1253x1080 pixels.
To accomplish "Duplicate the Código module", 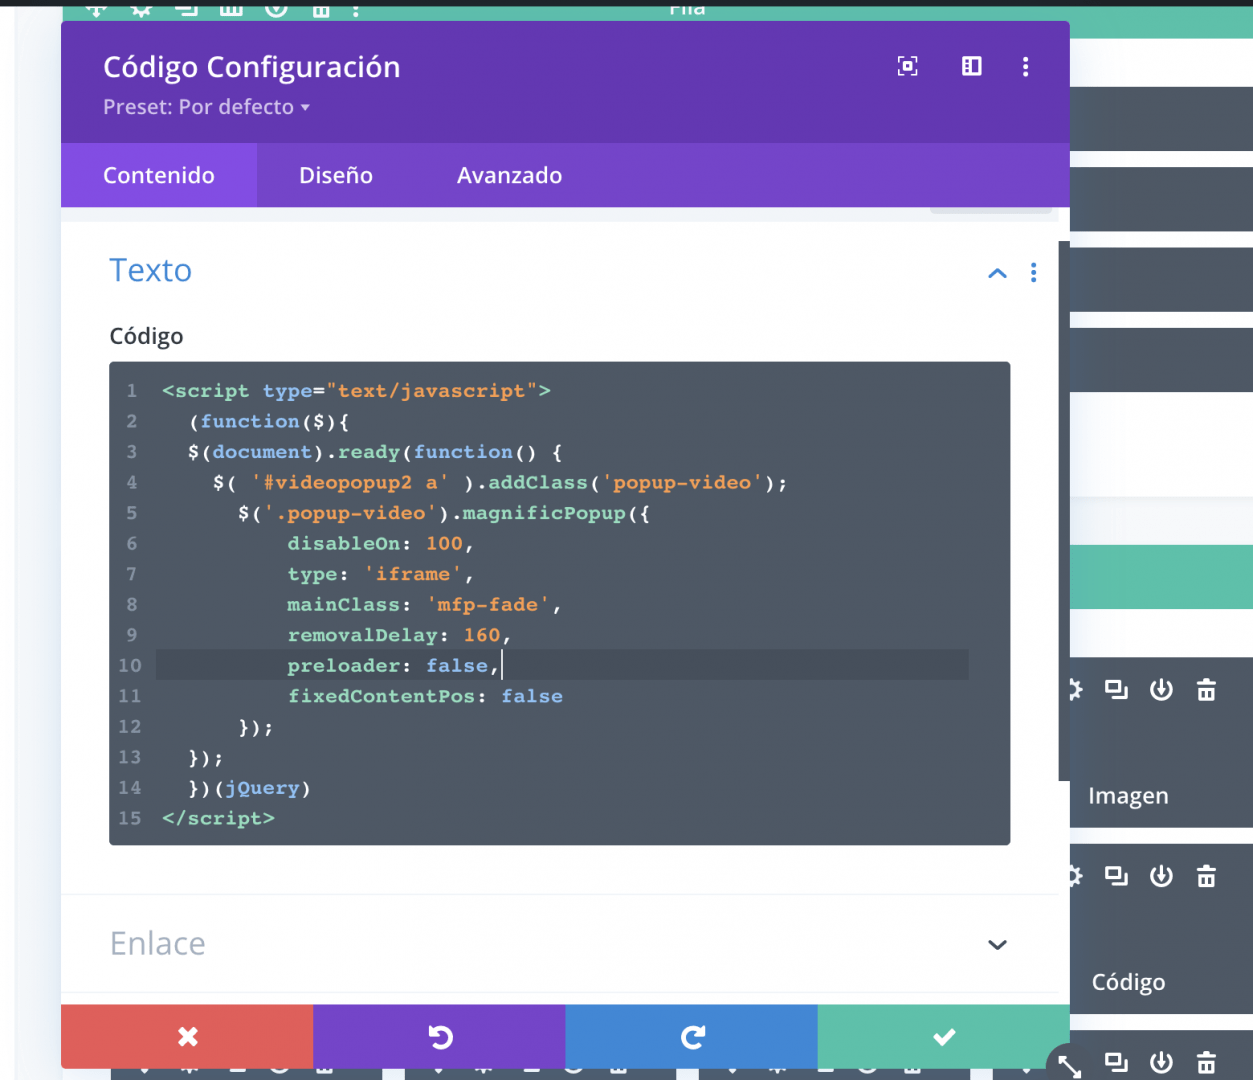I will click(x=1116, y=876).
